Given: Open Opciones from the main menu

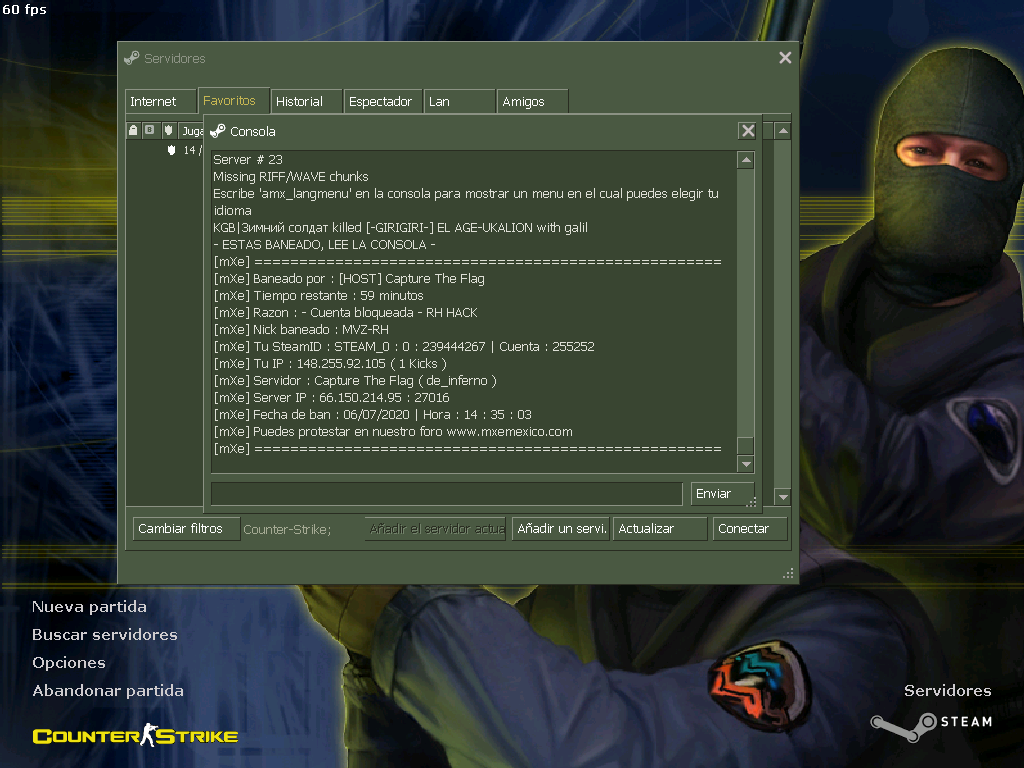Looking at the screenshot, I should 69,663.
